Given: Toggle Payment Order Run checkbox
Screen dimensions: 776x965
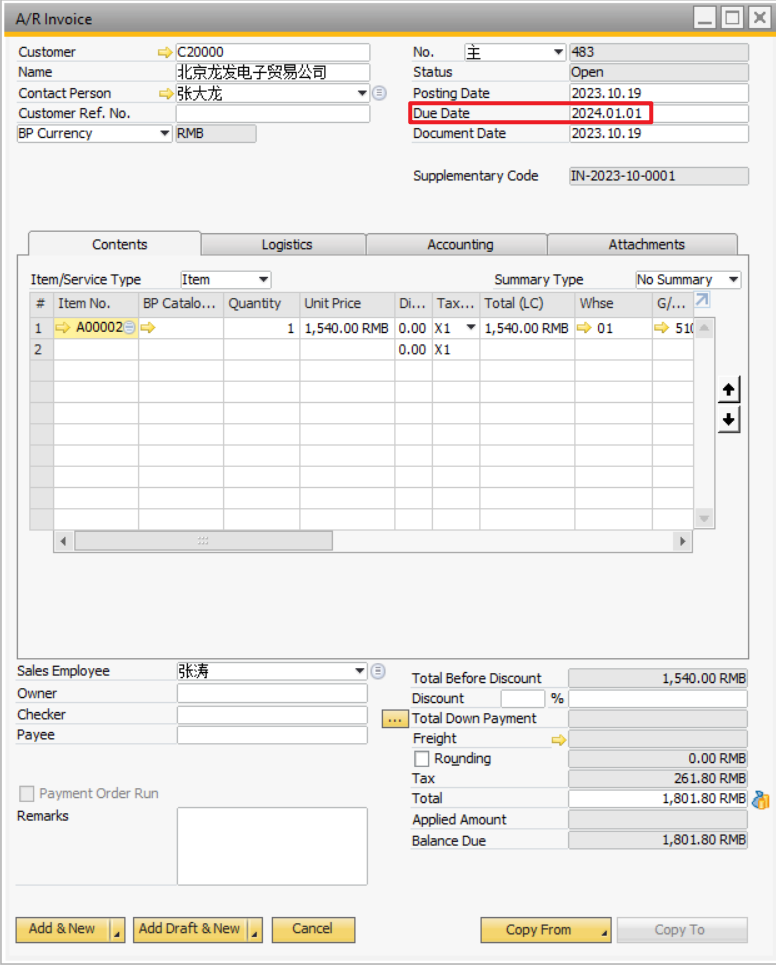Looking at the screenshot, I should click(26, 793).
